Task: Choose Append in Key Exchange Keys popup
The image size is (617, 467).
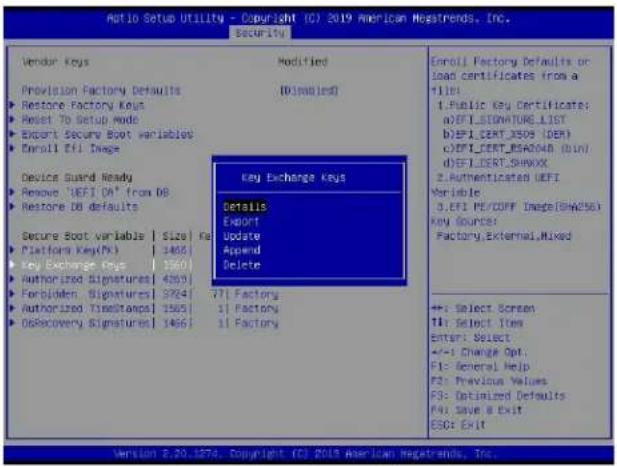Action: pos(242,250)
